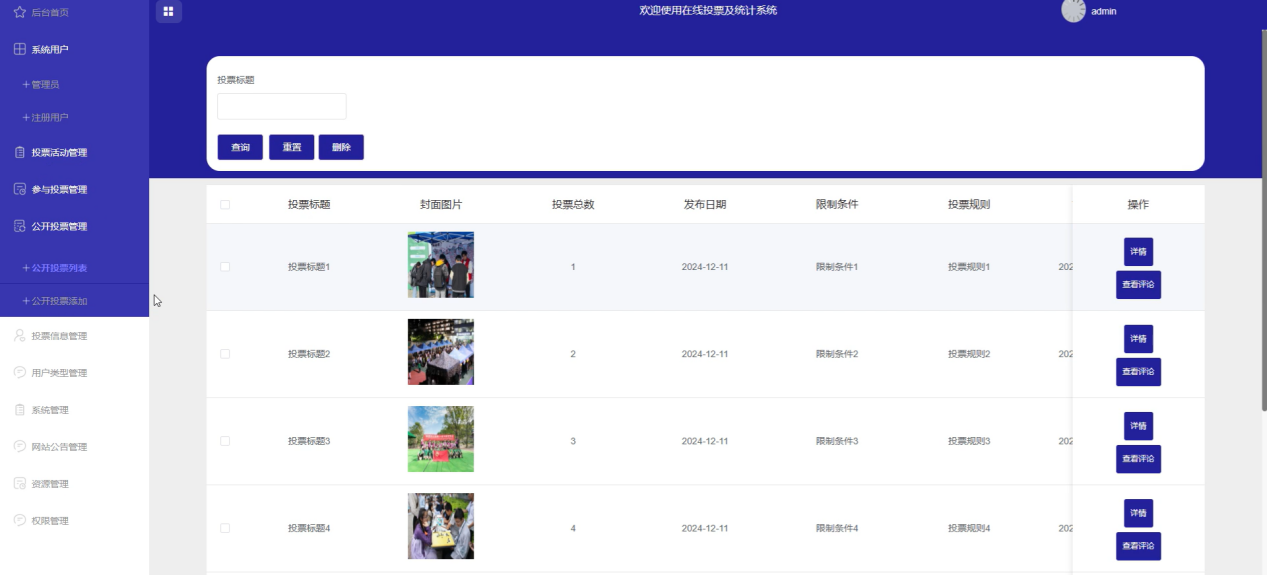Click the icon beside 权限管理
Screen dimensions: 1267x575
point(19,521)
